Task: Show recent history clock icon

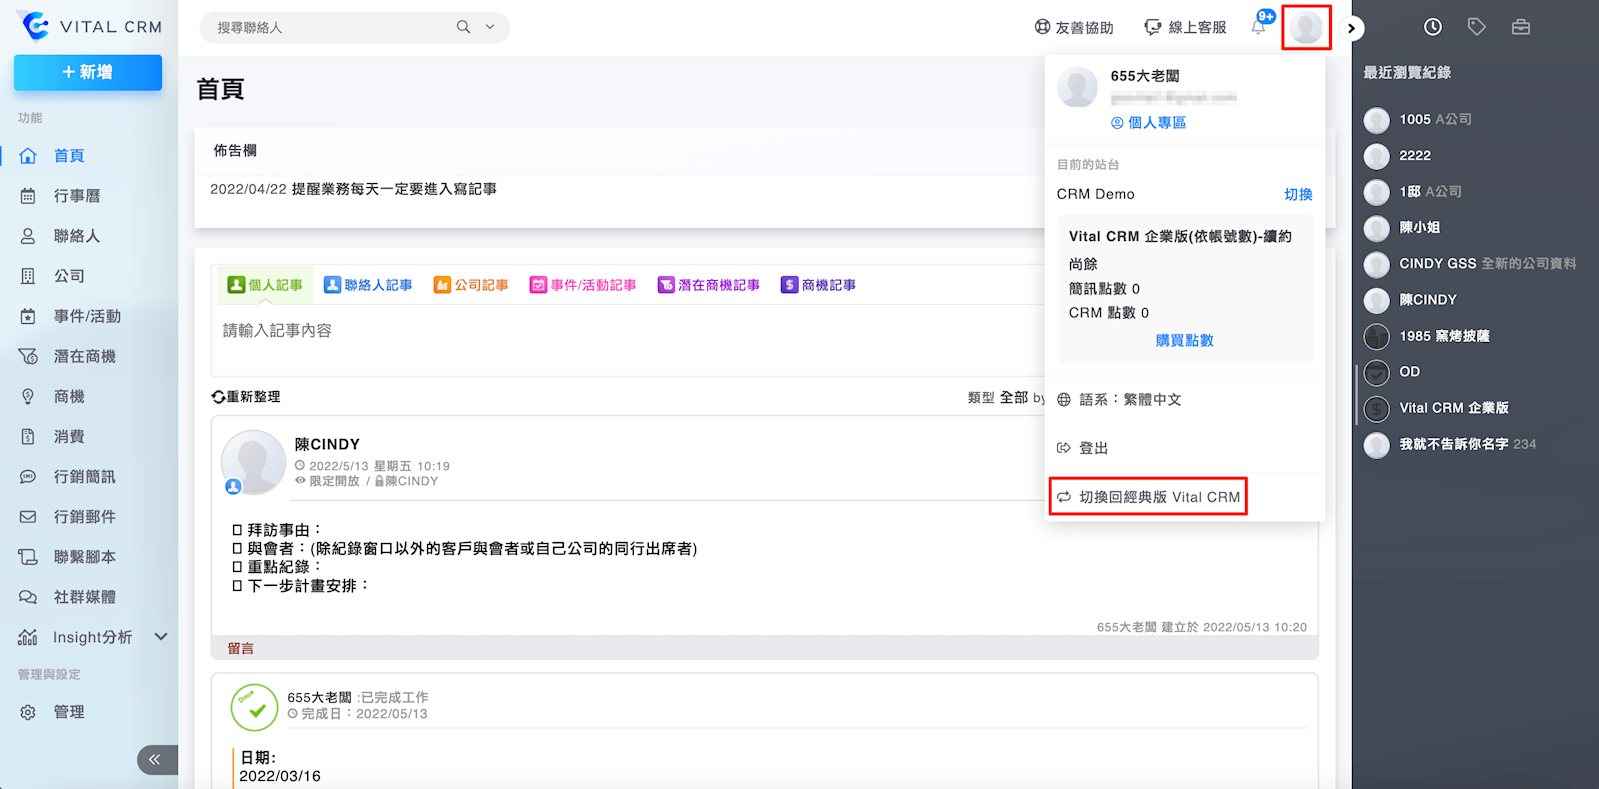Action: point(1433,27)
